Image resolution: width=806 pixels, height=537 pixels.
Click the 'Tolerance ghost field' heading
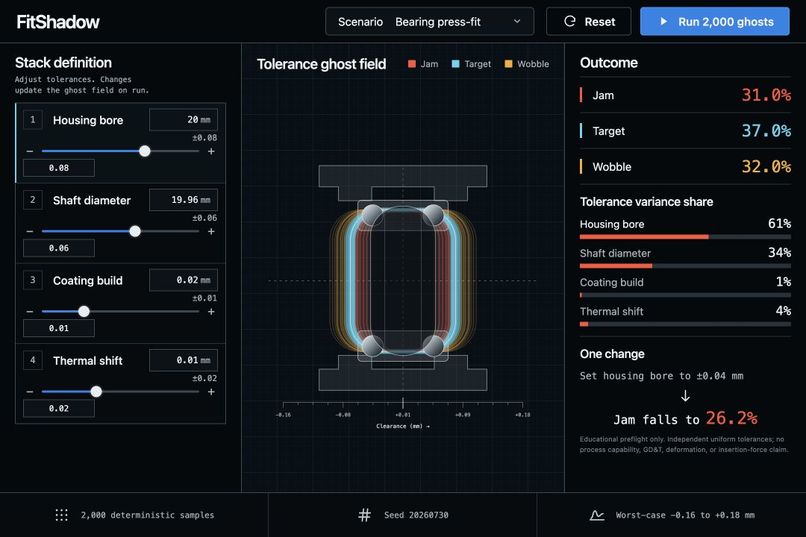[321, 64]
